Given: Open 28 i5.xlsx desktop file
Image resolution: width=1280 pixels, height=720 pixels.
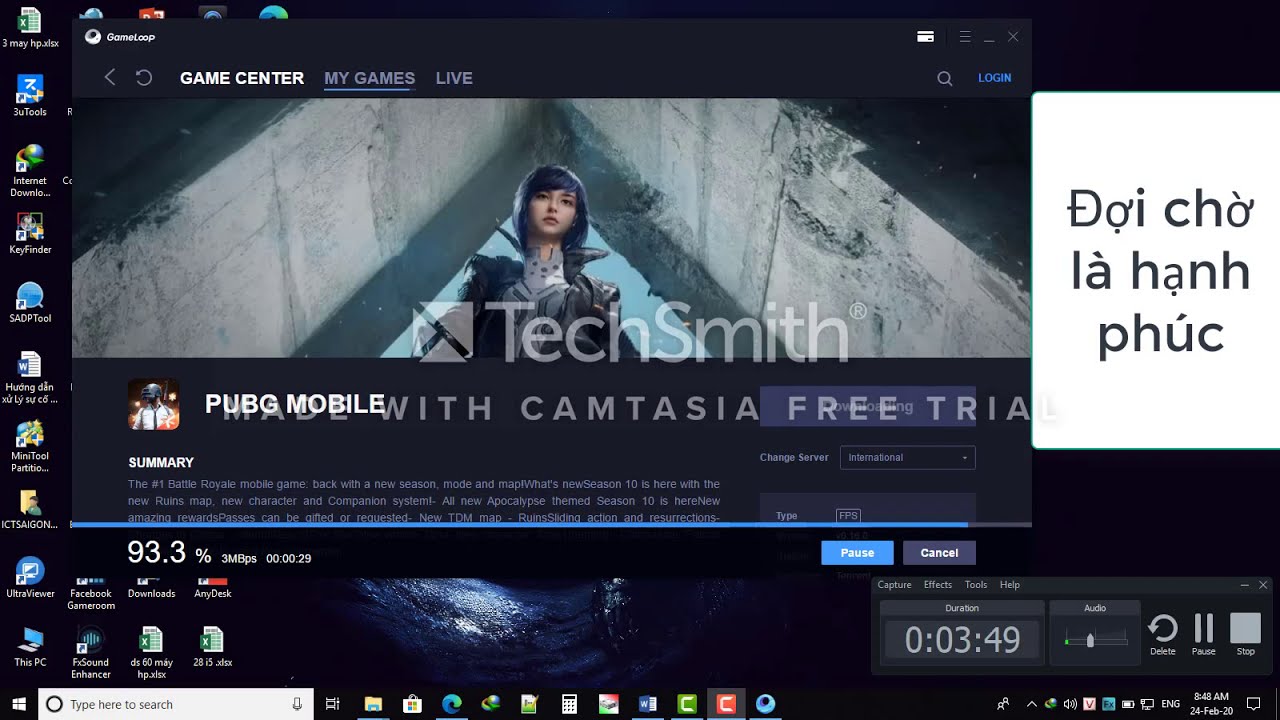Looking at the screenshot, I should (x=212, y=647).
